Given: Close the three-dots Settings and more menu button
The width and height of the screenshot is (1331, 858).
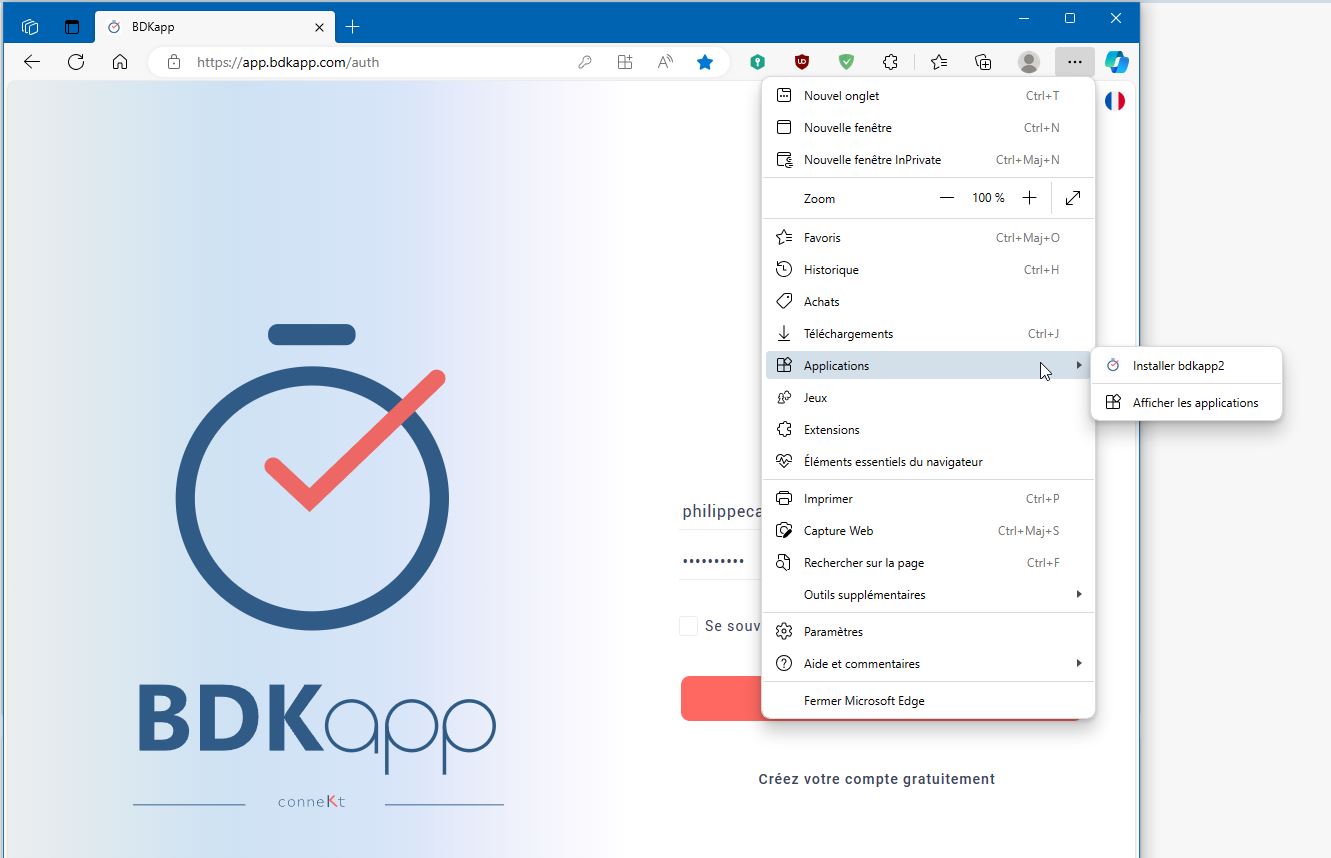Looking at the screenshot, I should pos(1074,62).
